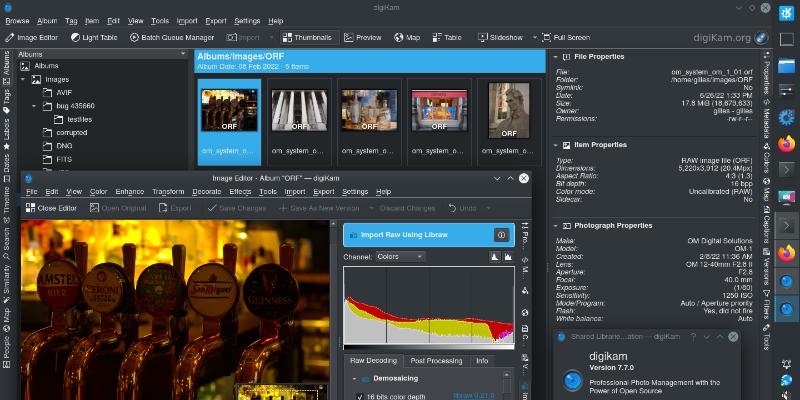Open the Channel Colors dropdown

coord(399,257)
